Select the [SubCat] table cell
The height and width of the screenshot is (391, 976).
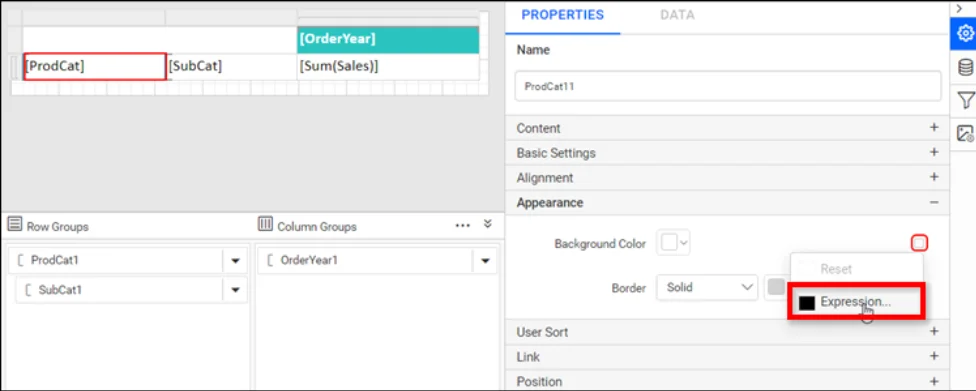pyautogui.click(x=232, y=66)
